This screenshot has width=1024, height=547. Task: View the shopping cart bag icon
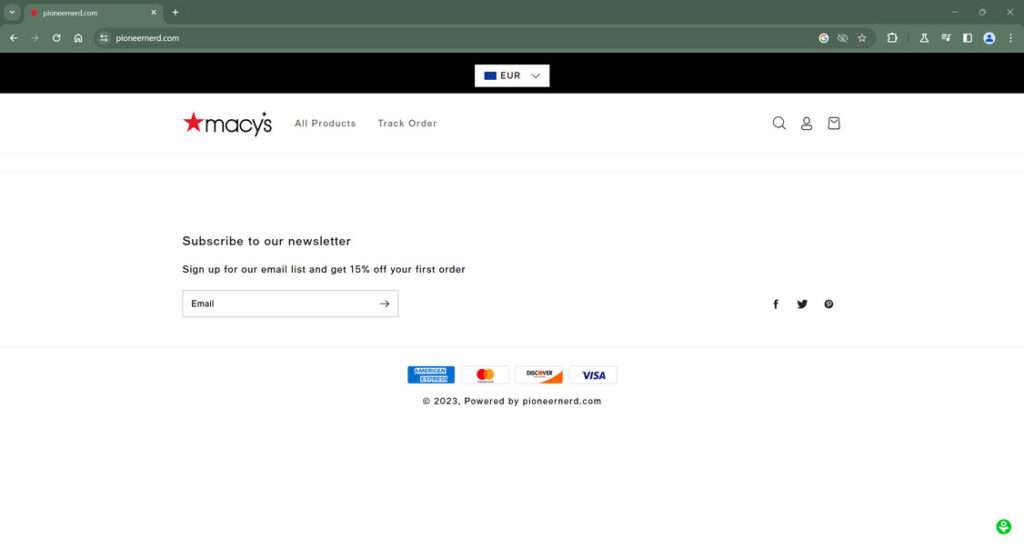click(x=834, y=123)
